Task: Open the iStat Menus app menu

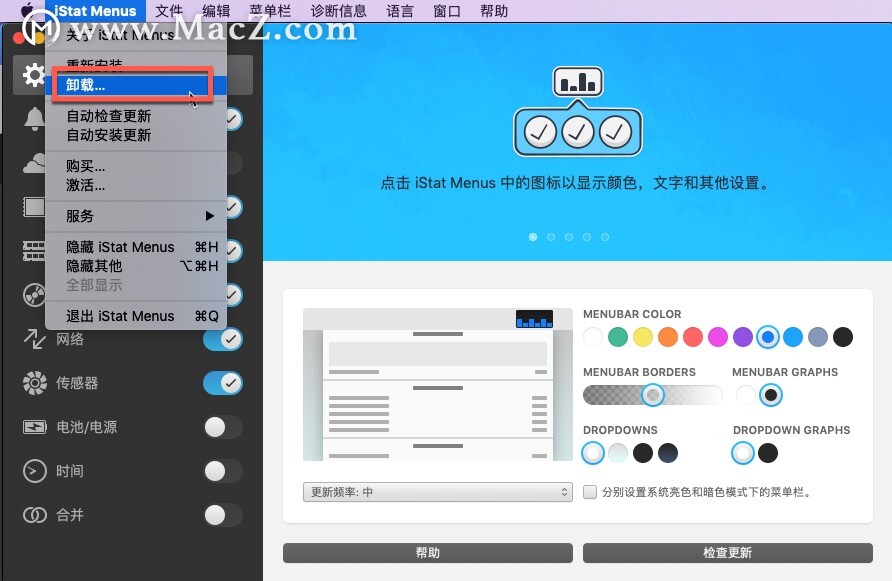Action: [x=95, y=11]
